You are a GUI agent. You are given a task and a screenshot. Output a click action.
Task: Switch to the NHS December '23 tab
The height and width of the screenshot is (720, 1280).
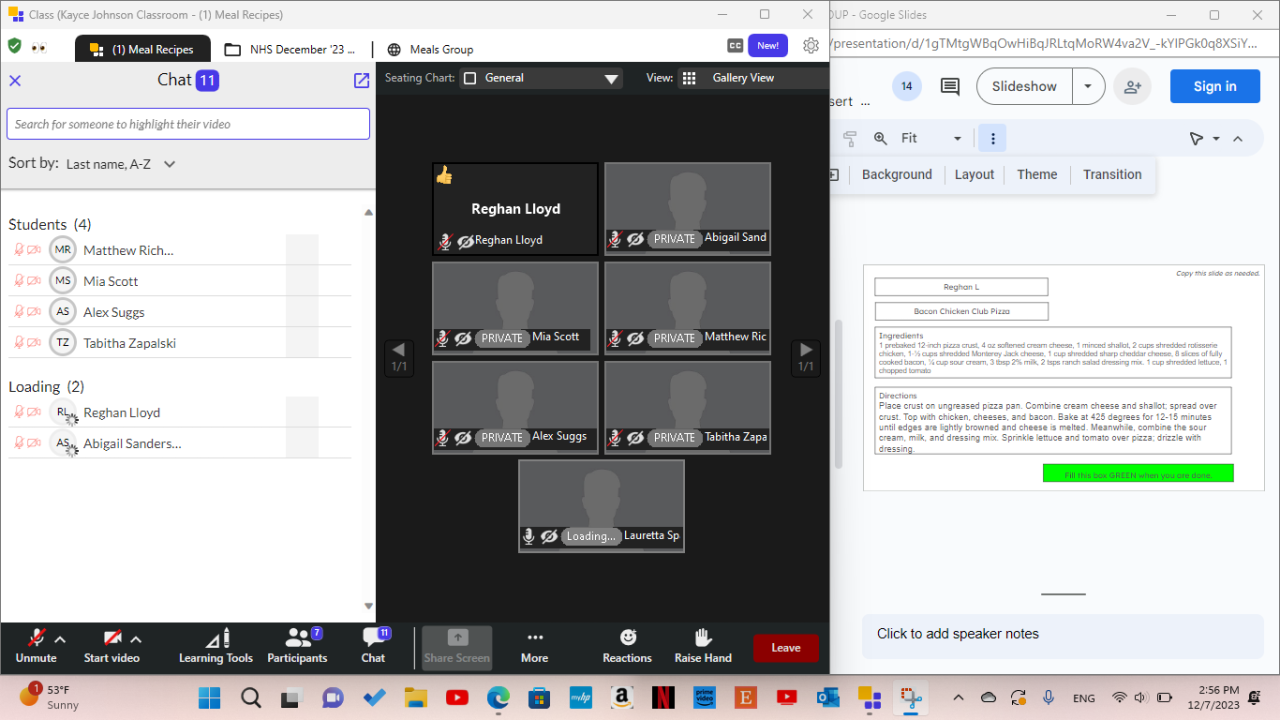pos(290,49)
